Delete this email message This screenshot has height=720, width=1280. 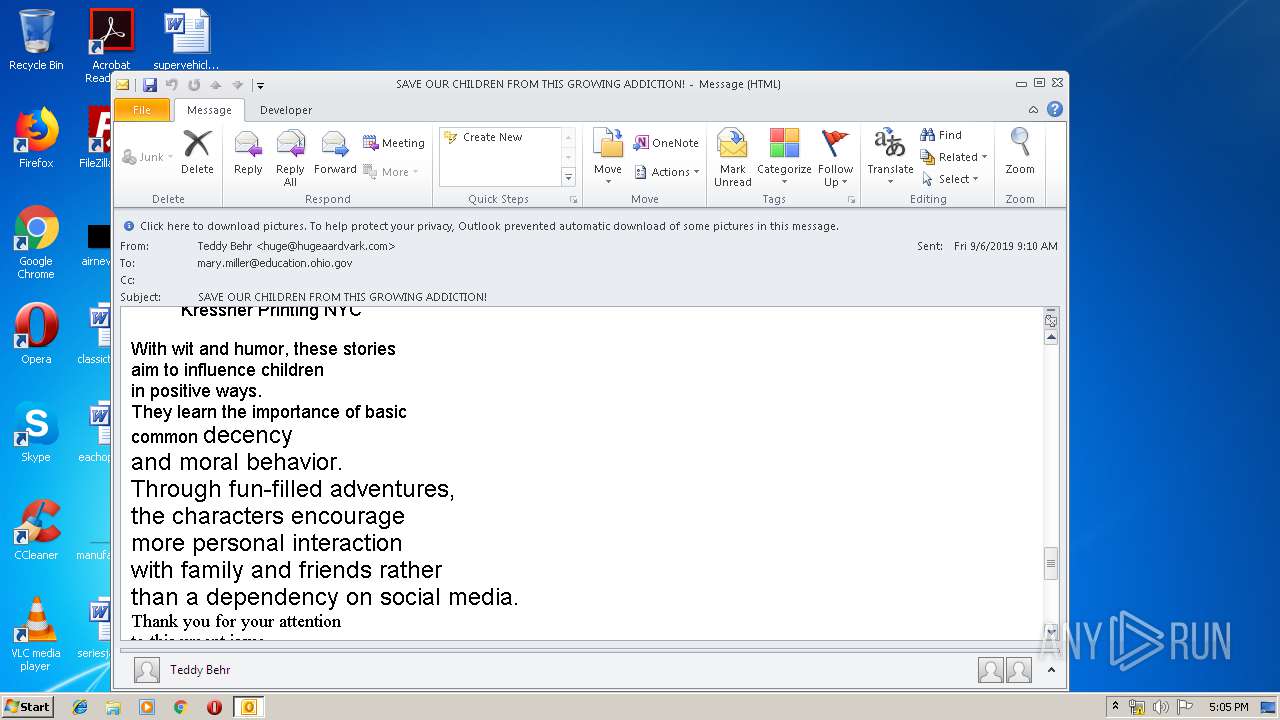point(197,153)
